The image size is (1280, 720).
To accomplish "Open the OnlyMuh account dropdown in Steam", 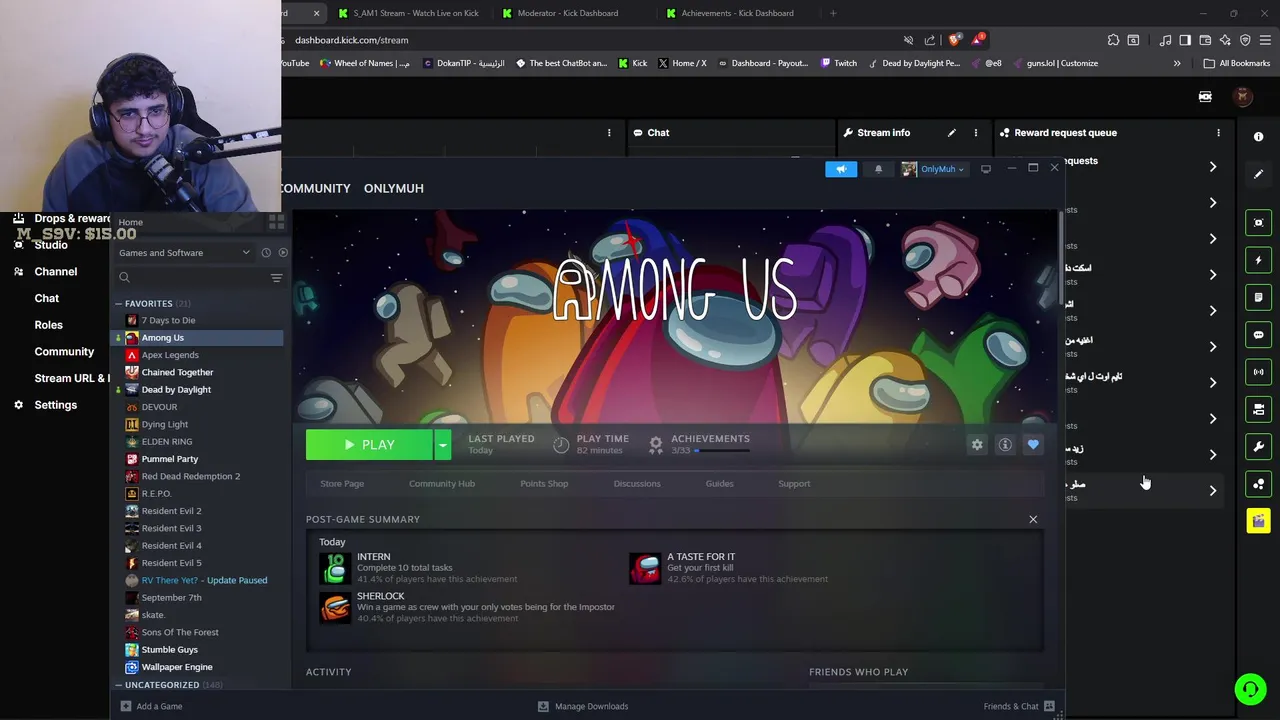I will pos(935,169).
